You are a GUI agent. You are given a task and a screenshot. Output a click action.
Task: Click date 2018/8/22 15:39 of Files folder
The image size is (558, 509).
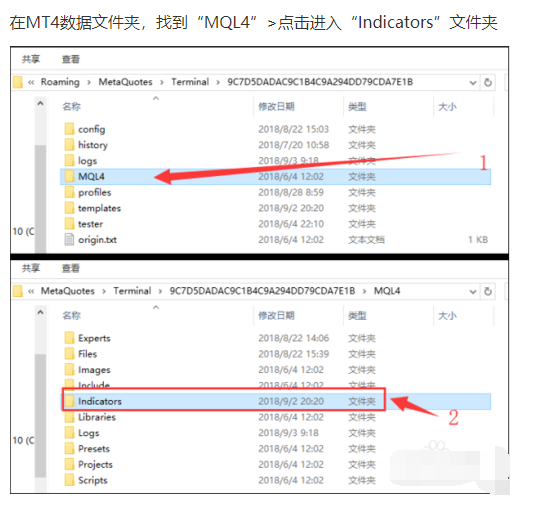(294, 354)
